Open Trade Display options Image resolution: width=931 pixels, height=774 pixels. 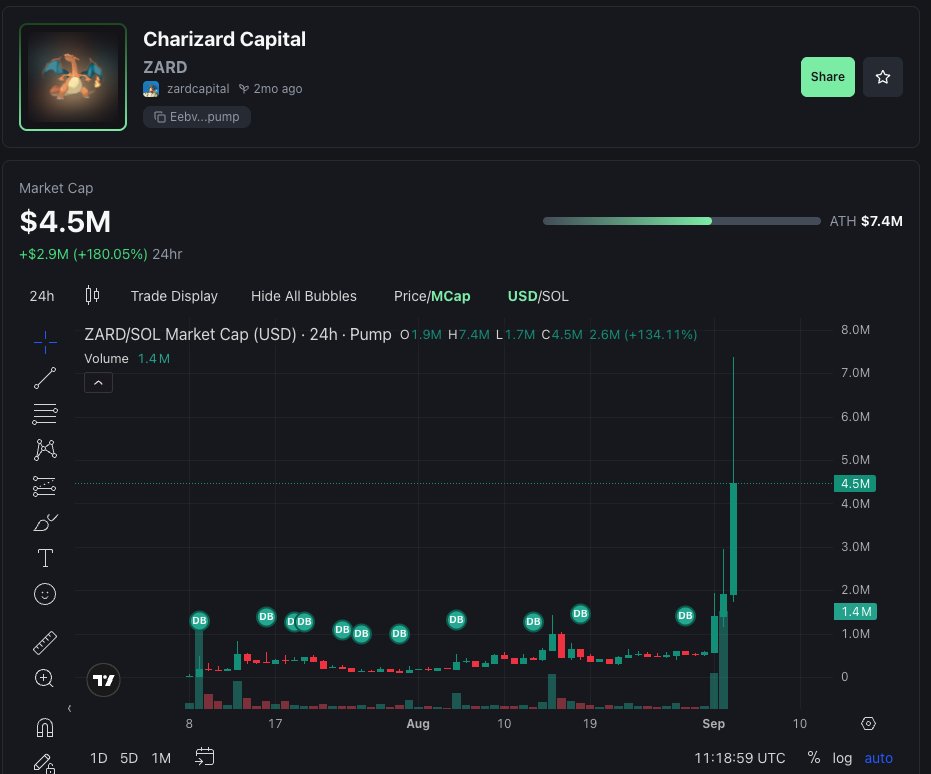click(x=174, y=296)
